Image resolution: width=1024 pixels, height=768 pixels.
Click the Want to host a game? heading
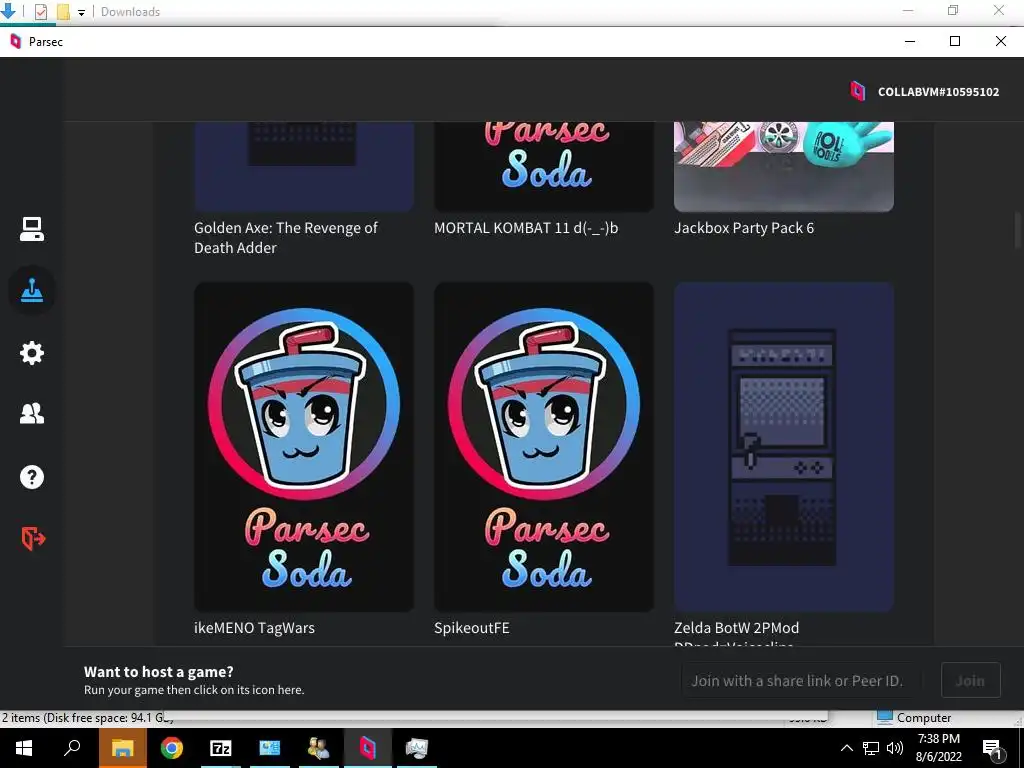(159, 671)
